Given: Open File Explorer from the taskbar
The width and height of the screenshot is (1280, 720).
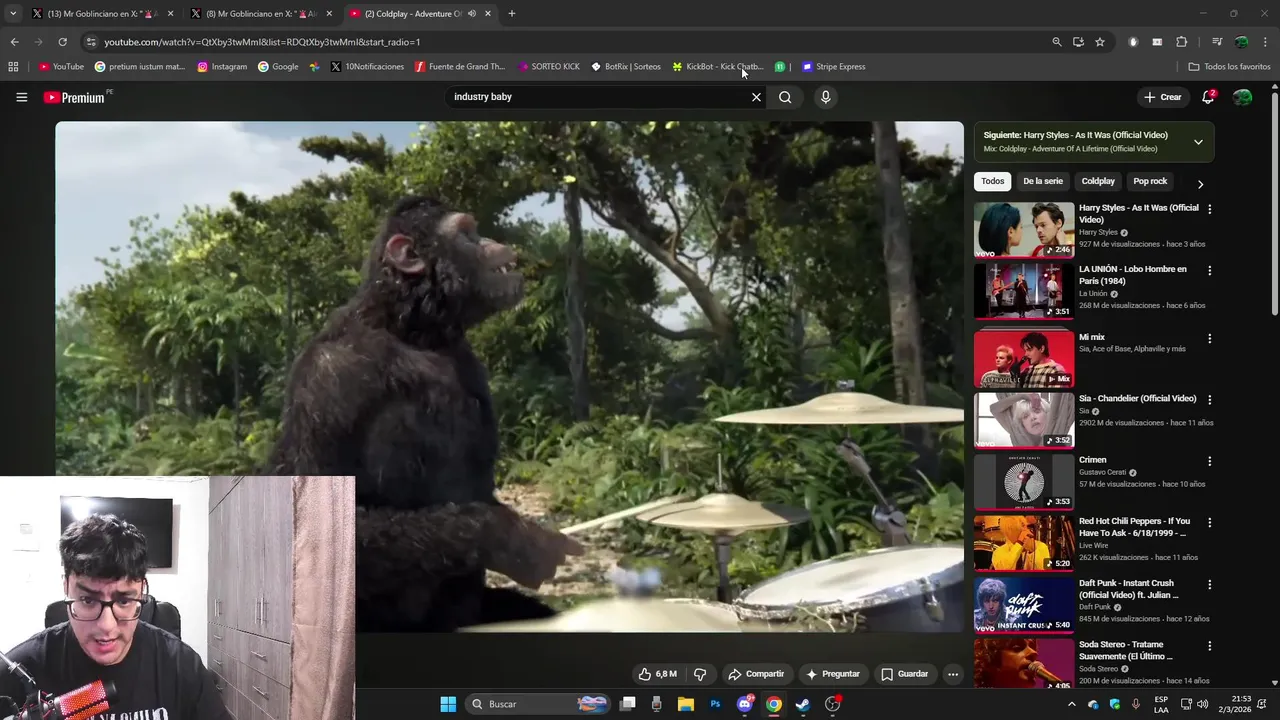Looking at the screenshot, I should [x=686, y=704].
